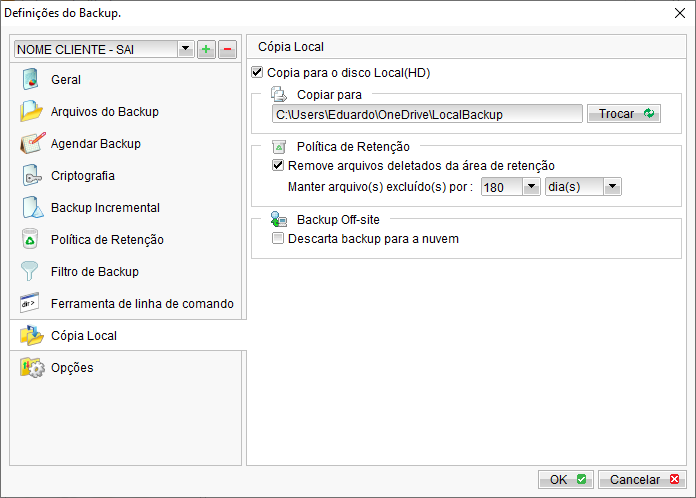Screen dimensions: 696x498
Task: Click the Política de Retenção recycle bin icon
Action: pyautogui.click(x=31, y=240)
